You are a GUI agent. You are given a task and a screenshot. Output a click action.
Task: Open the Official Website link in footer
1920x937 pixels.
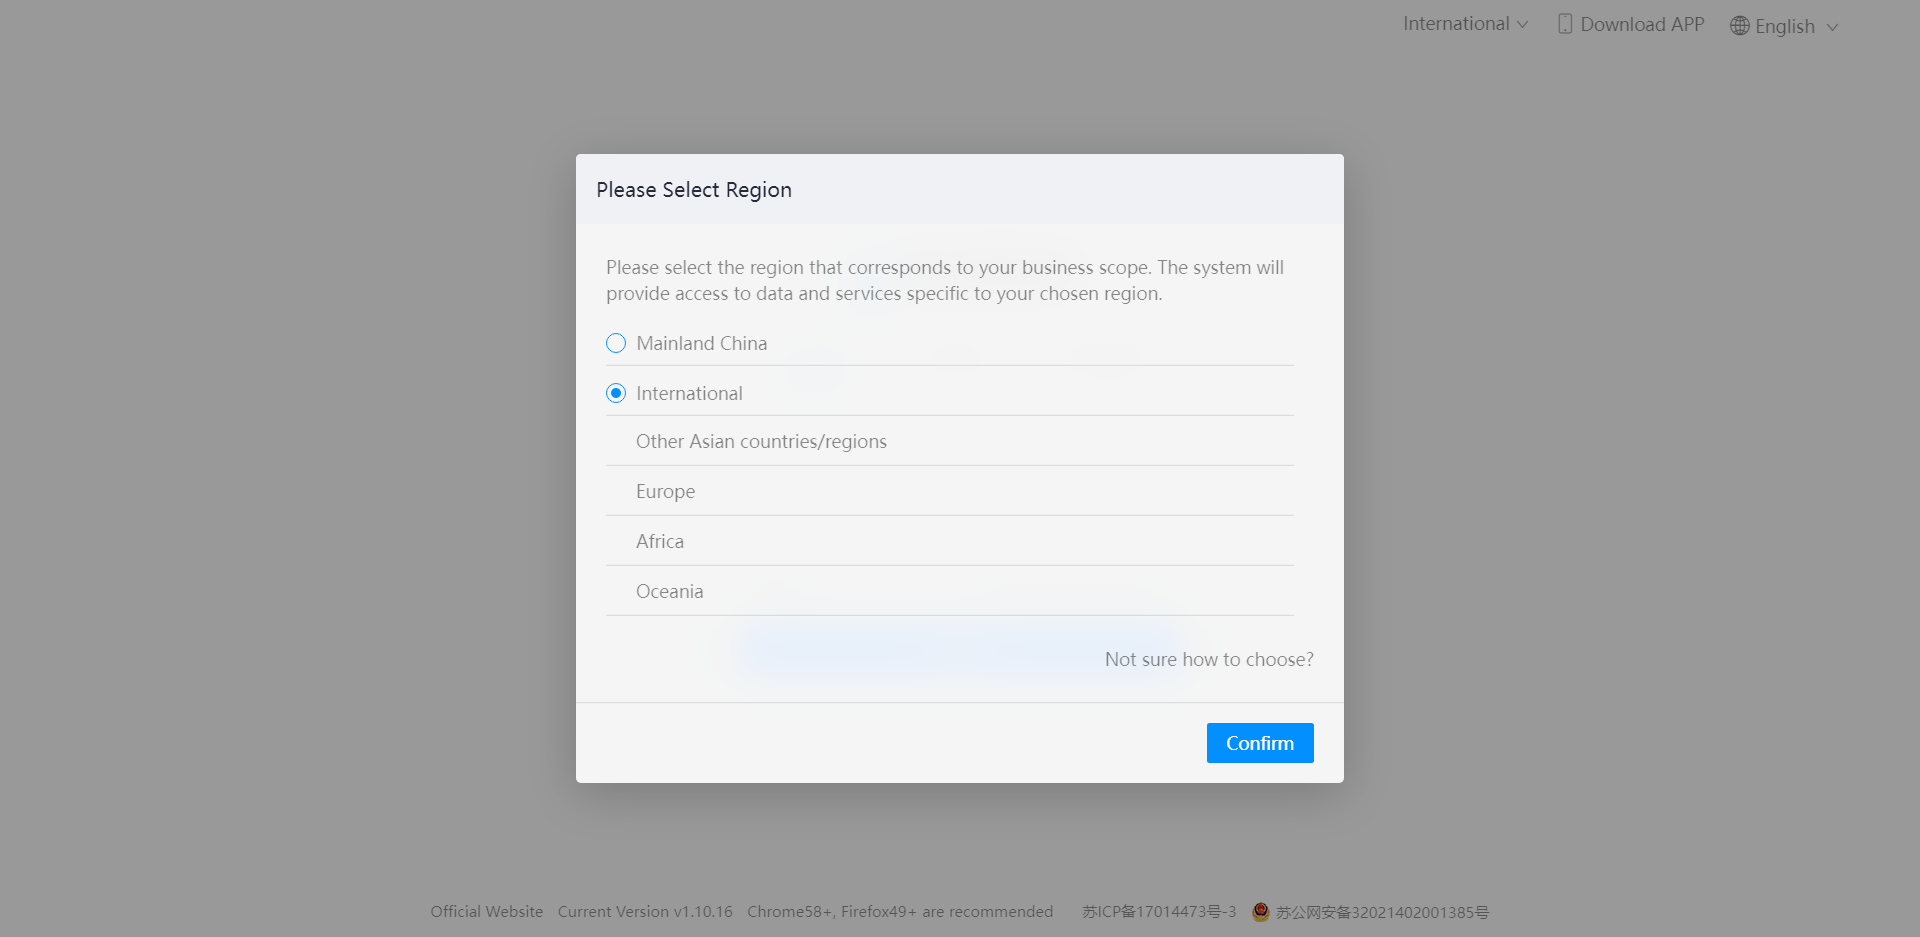pyautogui.click(x=486, y=911)
